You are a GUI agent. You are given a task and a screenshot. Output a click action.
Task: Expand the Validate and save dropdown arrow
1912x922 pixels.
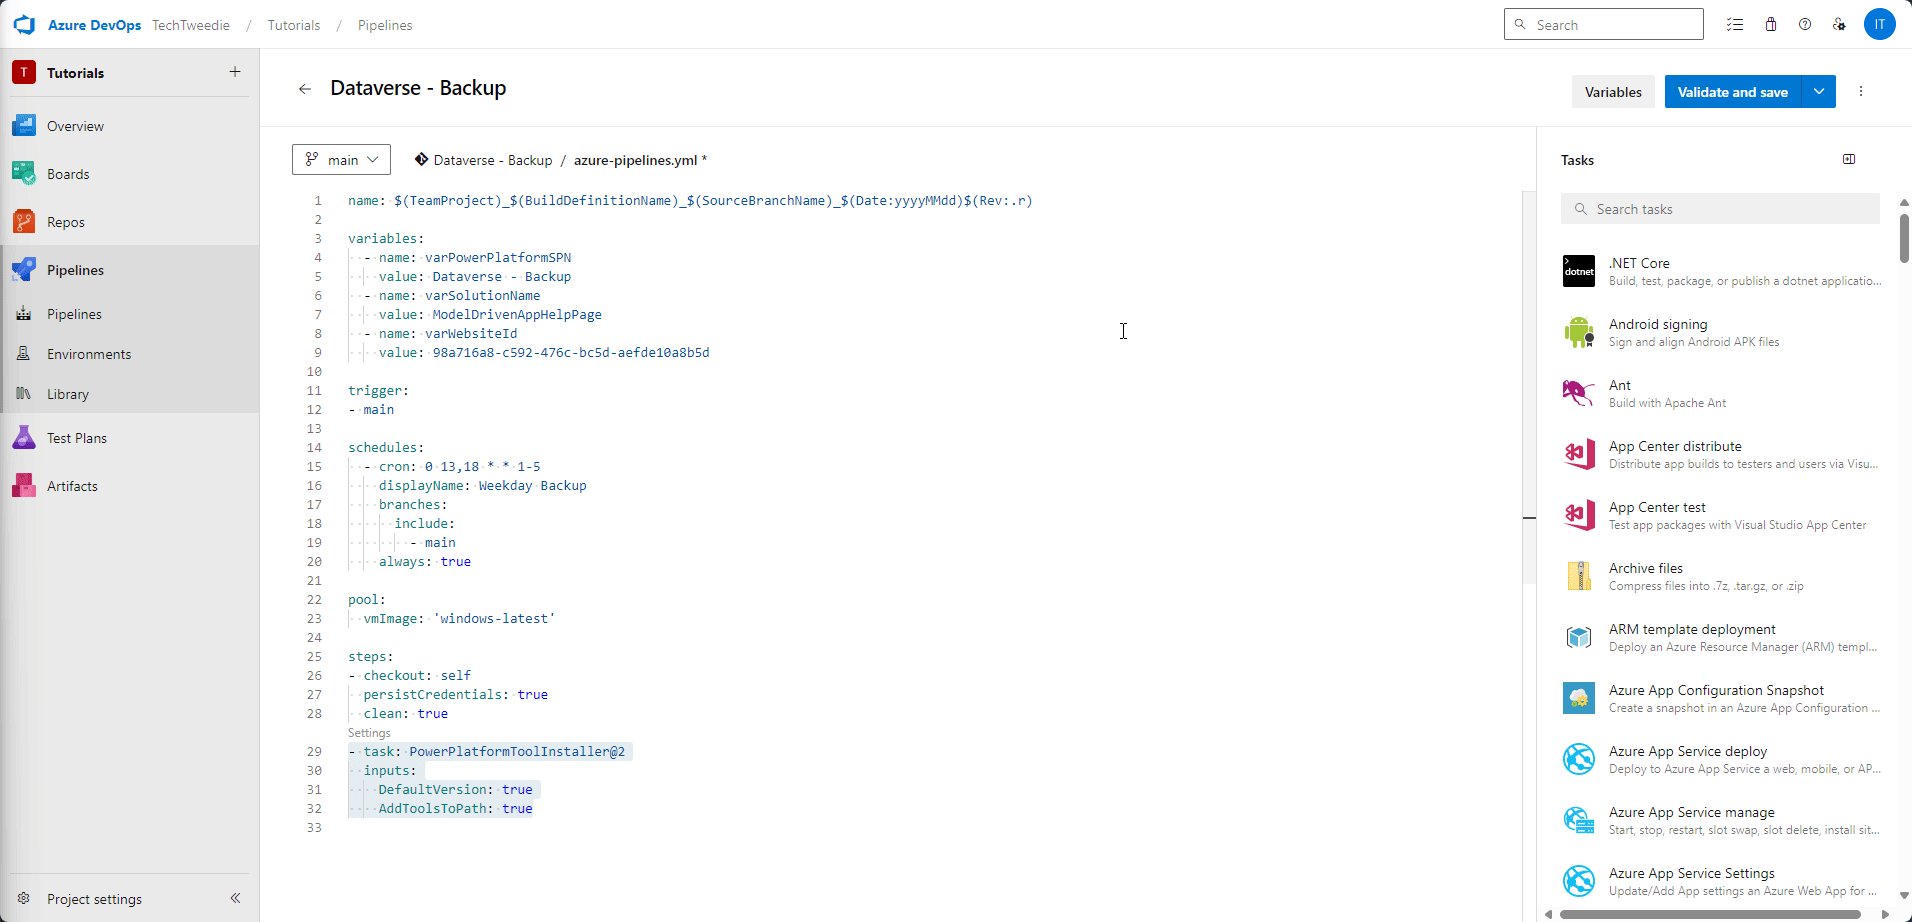tap(1819, 91)
